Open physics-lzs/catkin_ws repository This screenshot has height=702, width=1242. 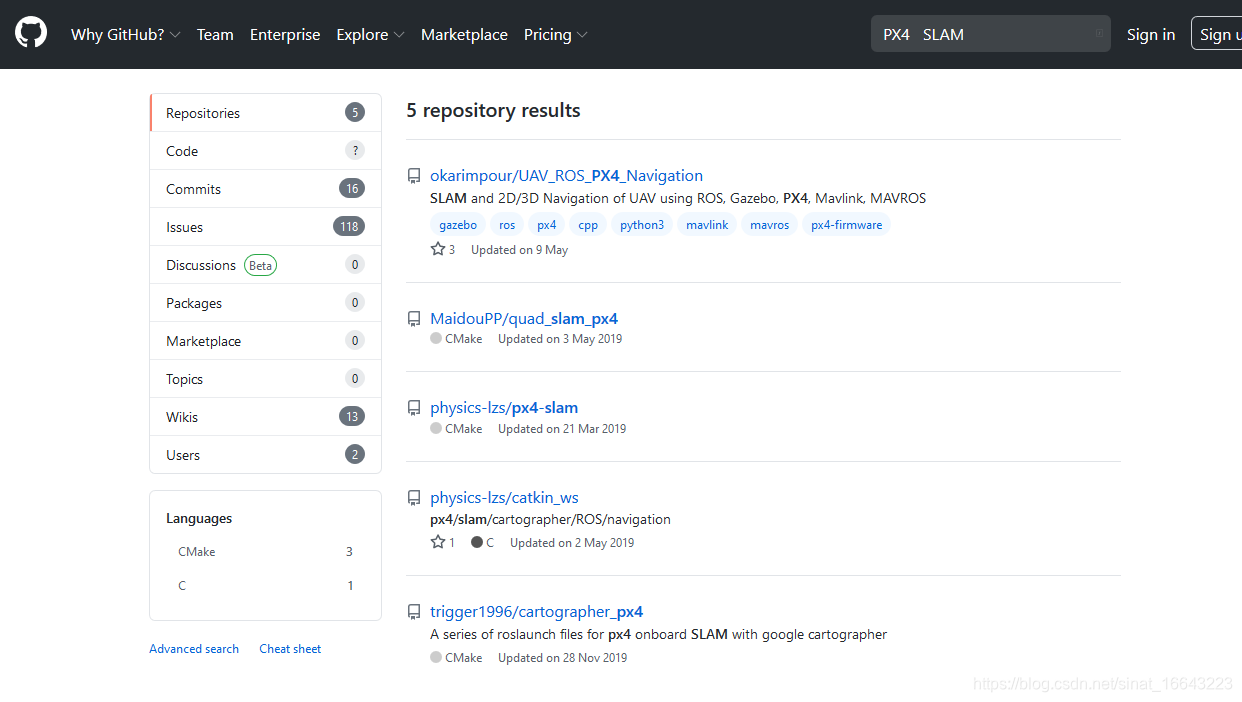[x=504, y=498]
